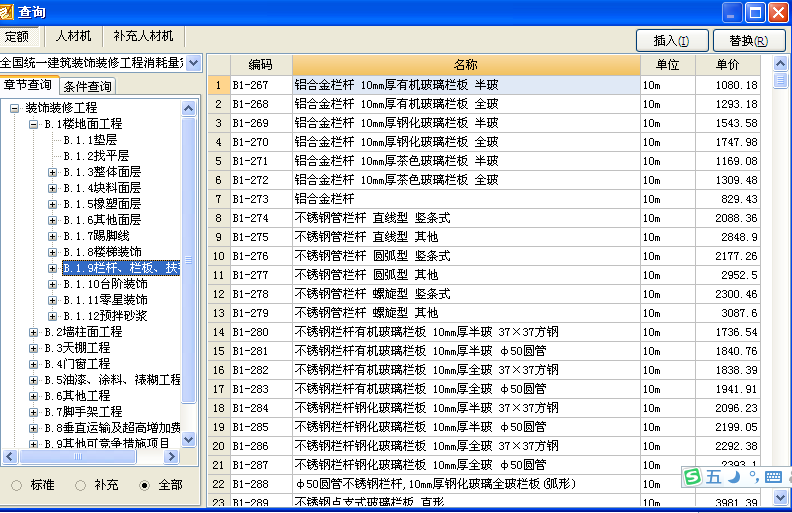This screenshot has height=513, width=792.
Task: Click the tree scroll up arrow
Action: pos(188,108)
